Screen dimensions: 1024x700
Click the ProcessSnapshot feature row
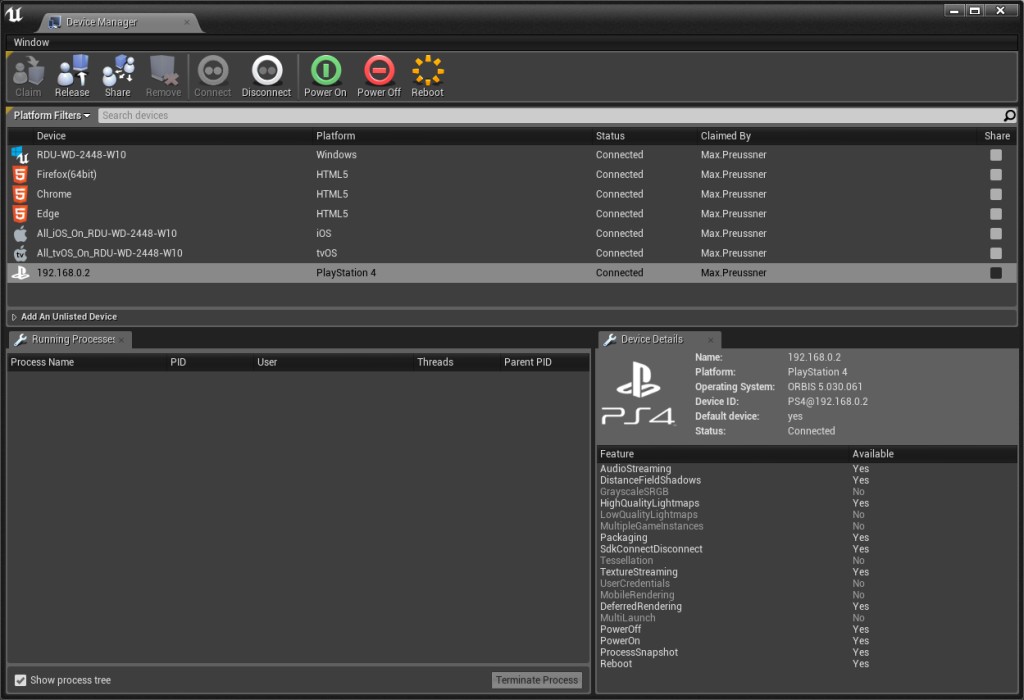(807, 652)
